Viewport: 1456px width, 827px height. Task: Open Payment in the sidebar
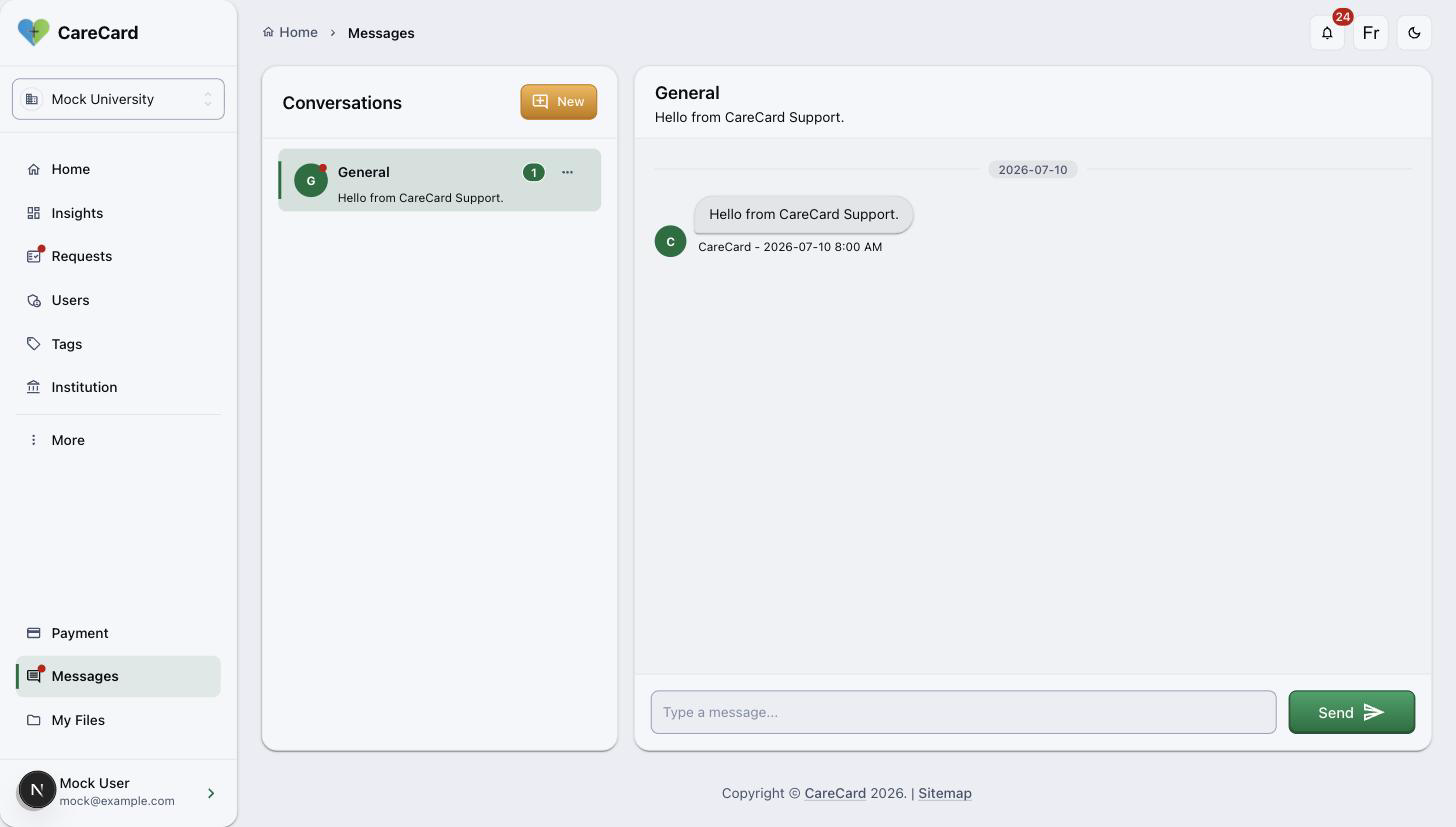(118, 633)
